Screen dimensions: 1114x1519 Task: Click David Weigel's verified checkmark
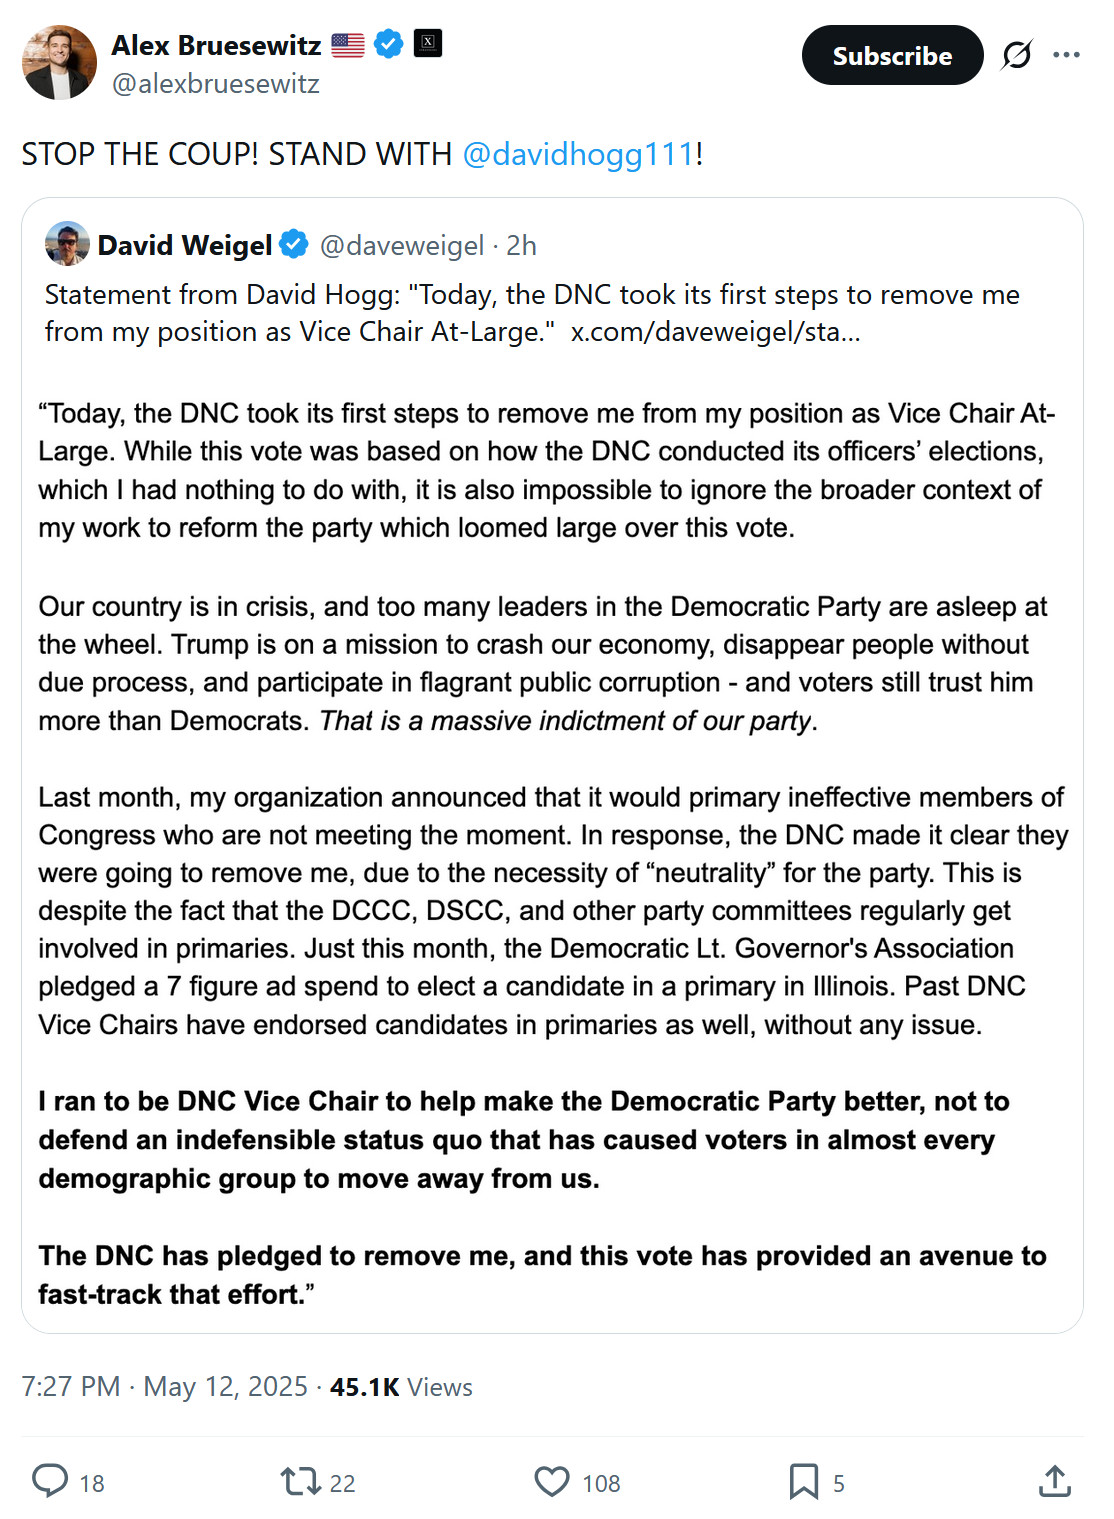[294, 244]
